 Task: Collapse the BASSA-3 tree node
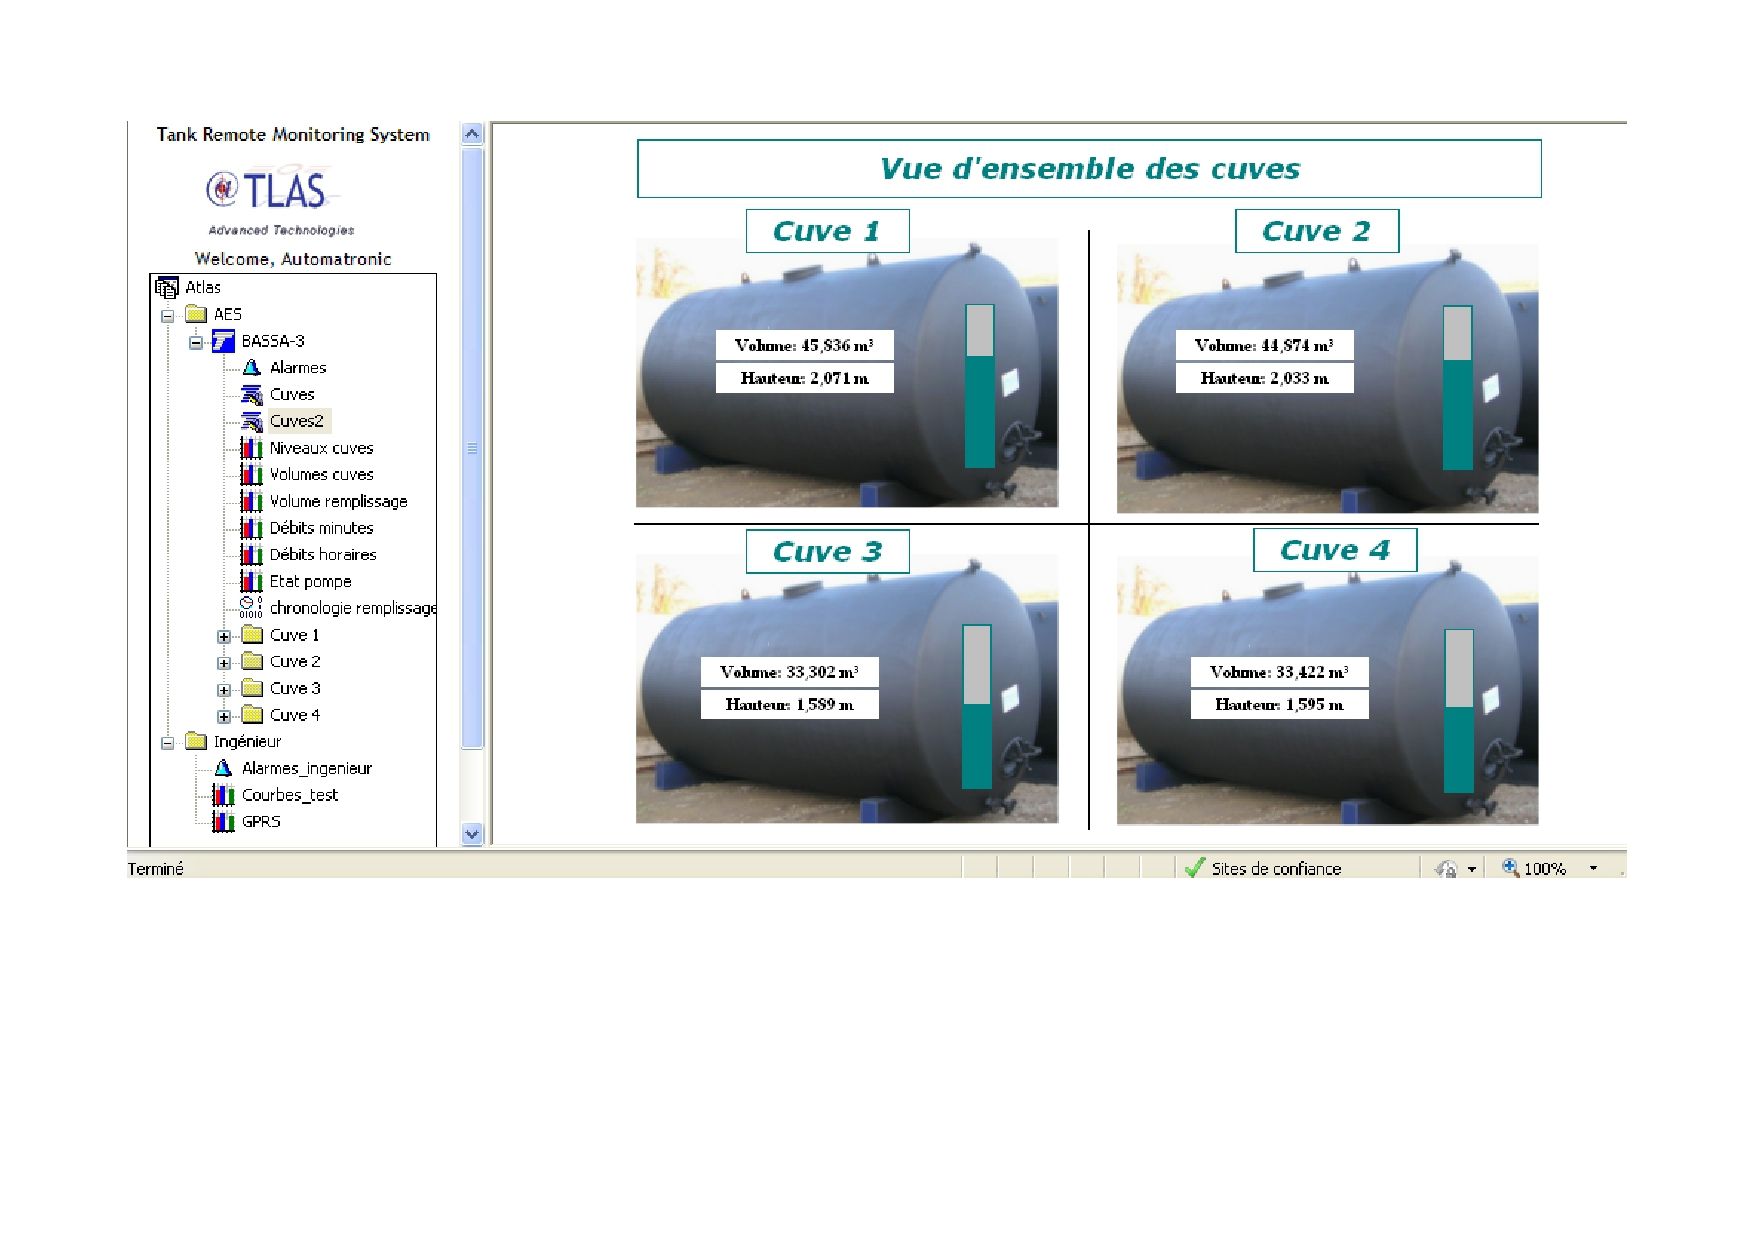tap(196, 342)
